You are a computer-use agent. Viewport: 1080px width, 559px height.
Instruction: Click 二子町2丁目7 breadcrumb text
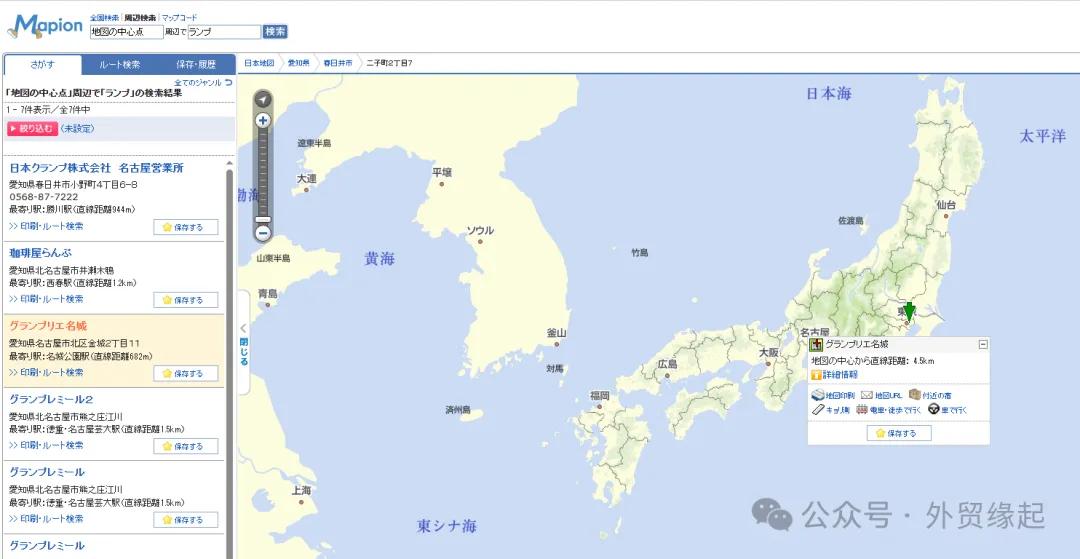click(x=389, y=63)
